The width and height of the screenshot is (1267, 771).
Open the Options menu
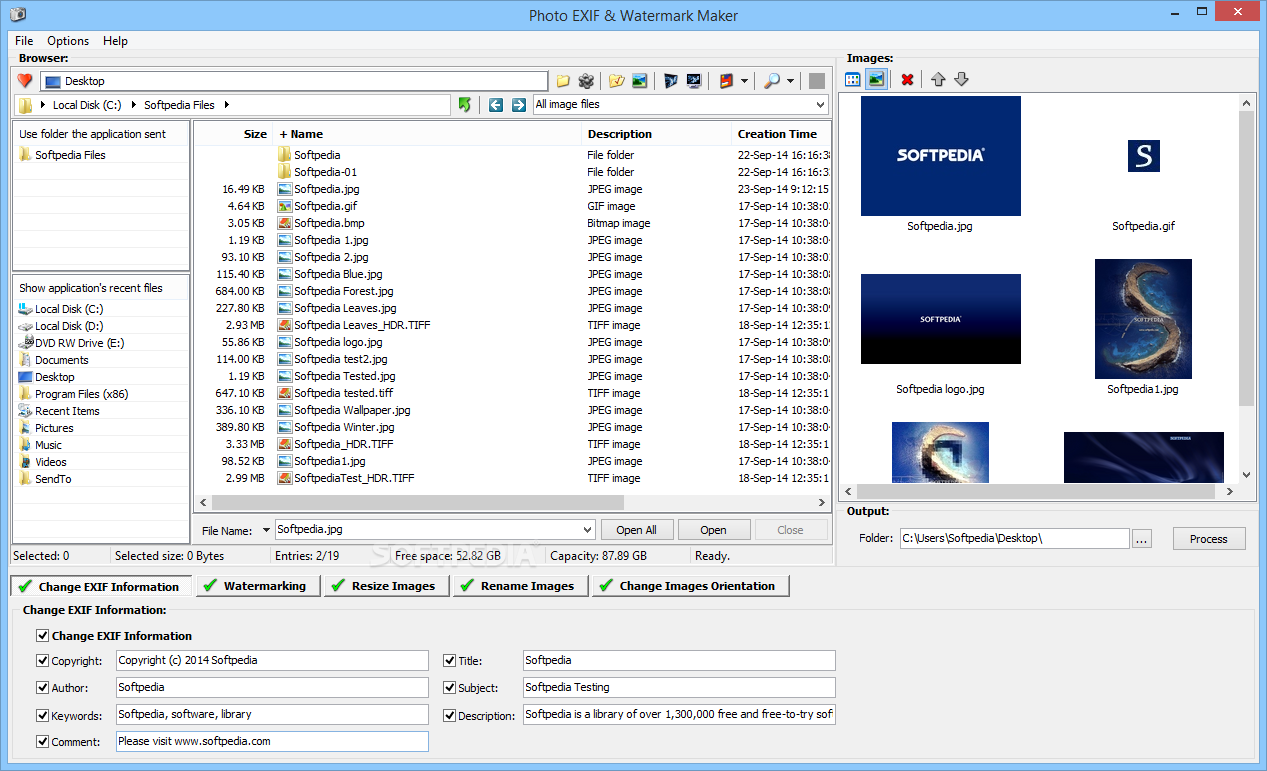pos(68,41)
